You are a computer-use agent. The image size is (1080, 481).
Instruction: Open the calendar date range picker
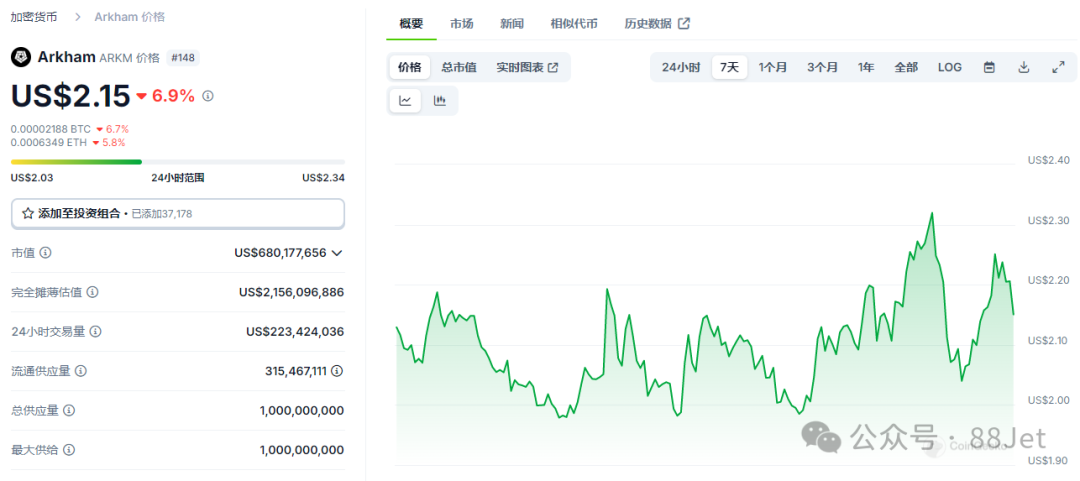pyautogui.click(x=989, y=67)
